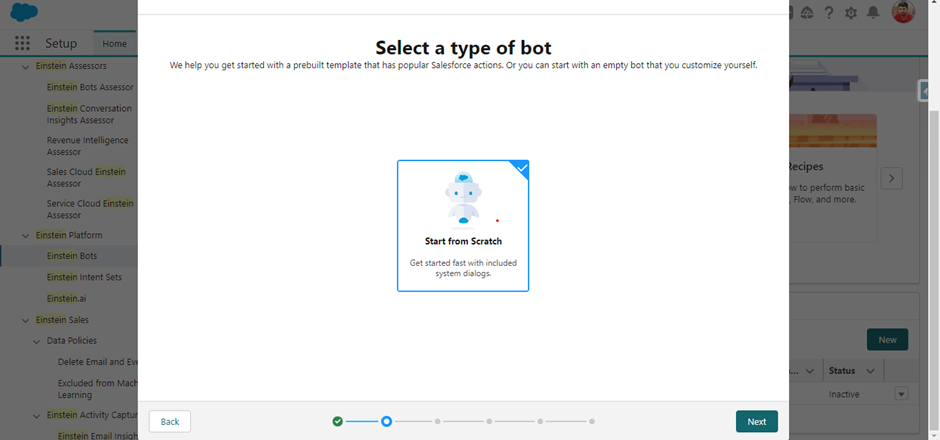Click the Back button
Image resolution: width=940 pixels, height=440 pixels.
pos(170,421)
